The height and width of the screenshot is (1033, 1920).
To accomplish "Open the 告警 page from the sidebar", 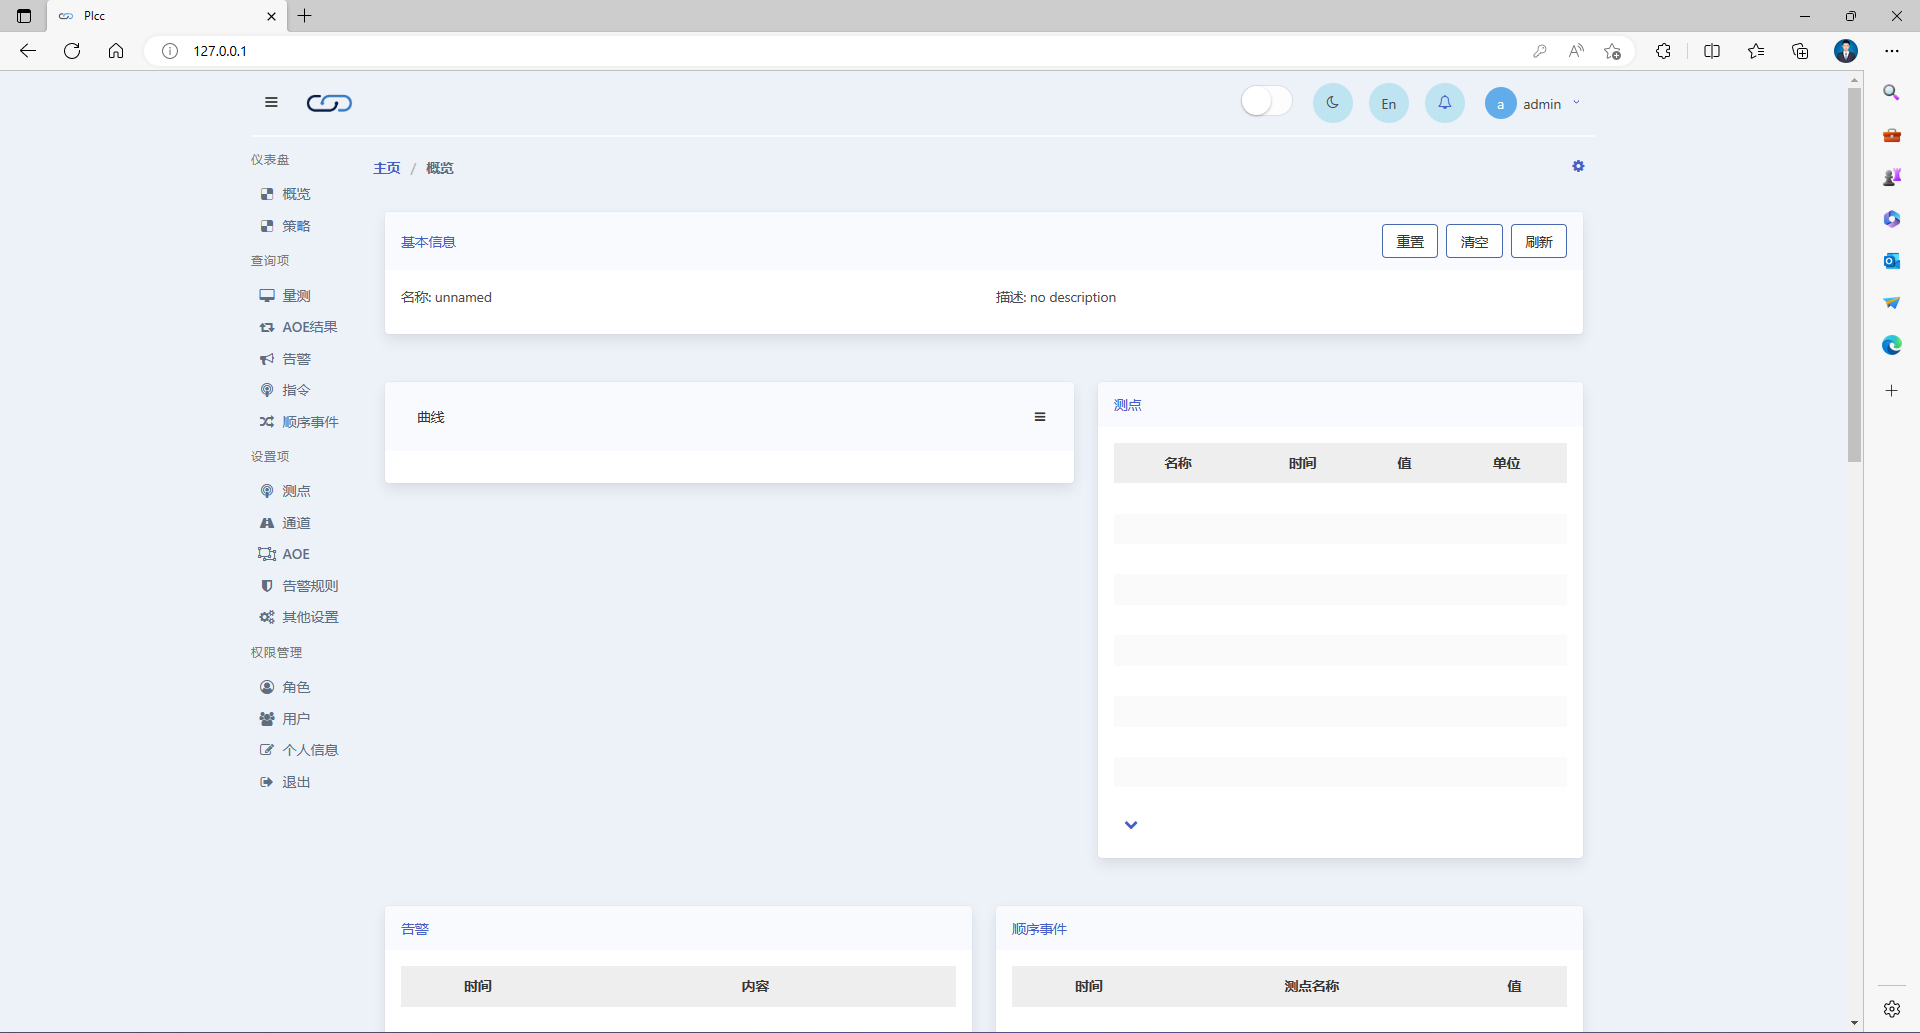I will tap(296, 359).
